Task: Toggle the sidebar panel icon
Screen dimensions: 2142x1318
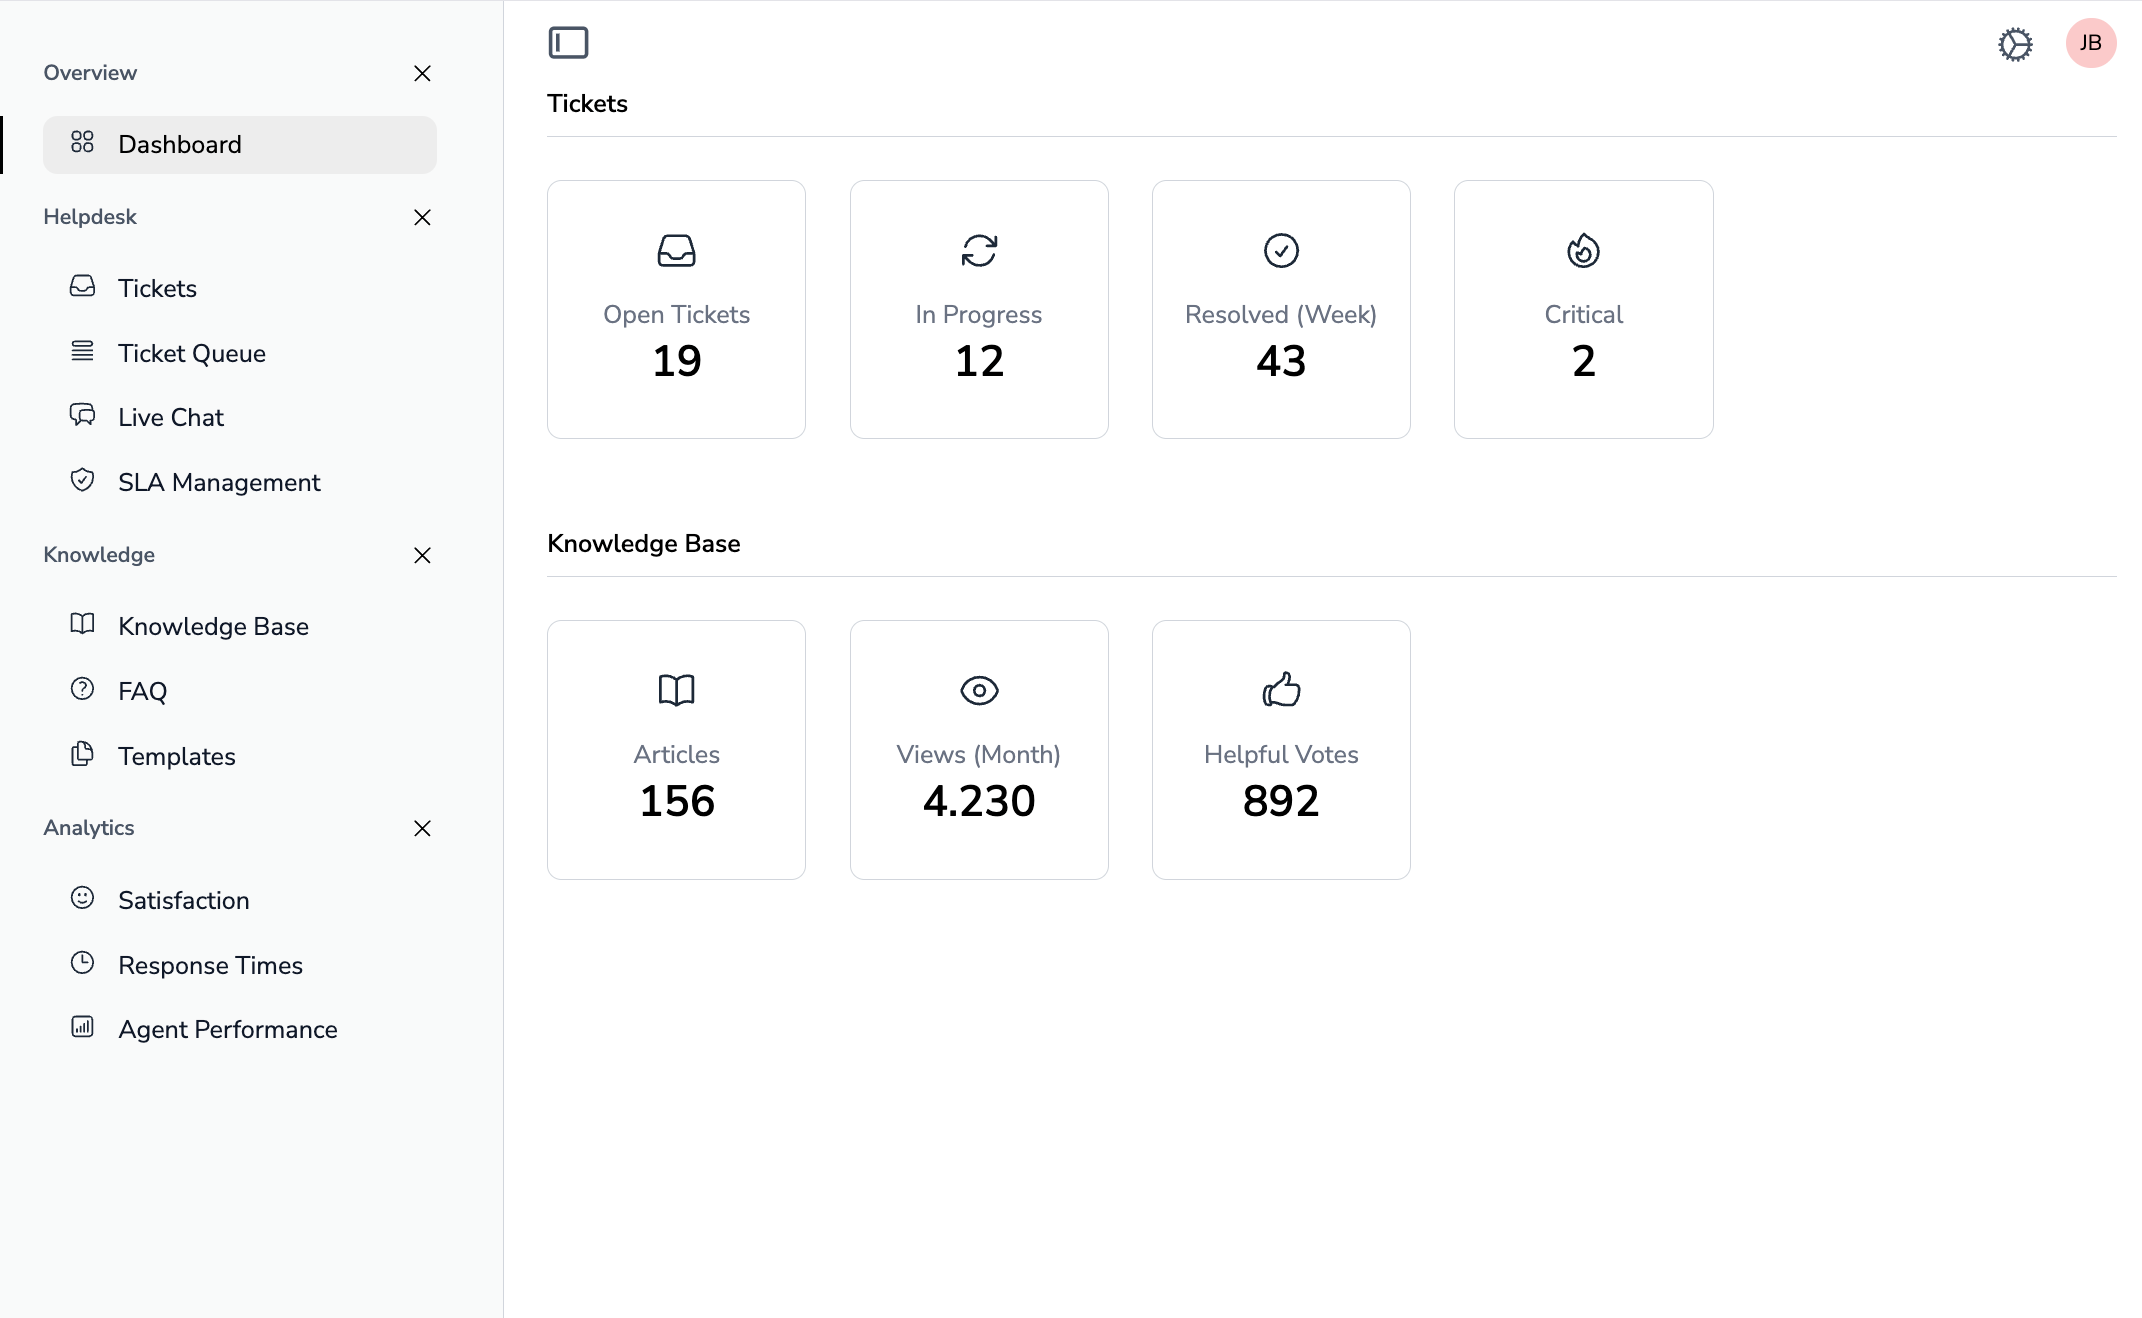Action: click(568, 43)
